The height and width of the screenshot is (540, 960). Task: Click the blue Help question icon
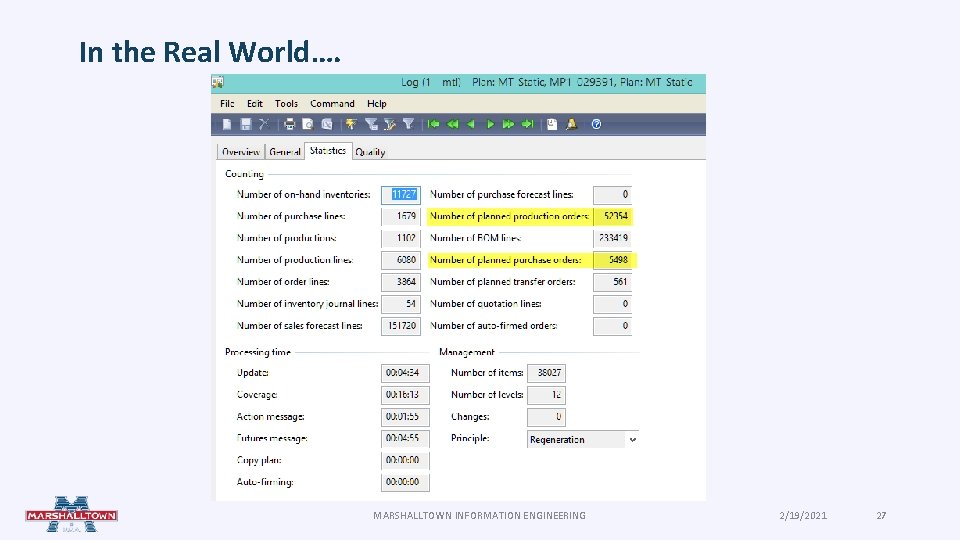pos(596,124)
